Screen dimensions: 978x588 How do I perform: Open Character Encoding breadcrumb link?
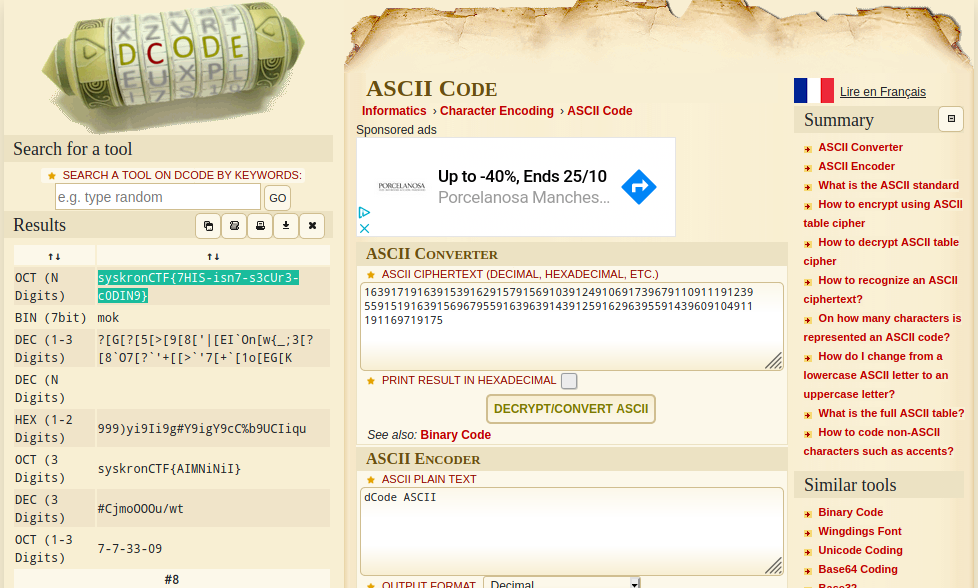(496, 111)
